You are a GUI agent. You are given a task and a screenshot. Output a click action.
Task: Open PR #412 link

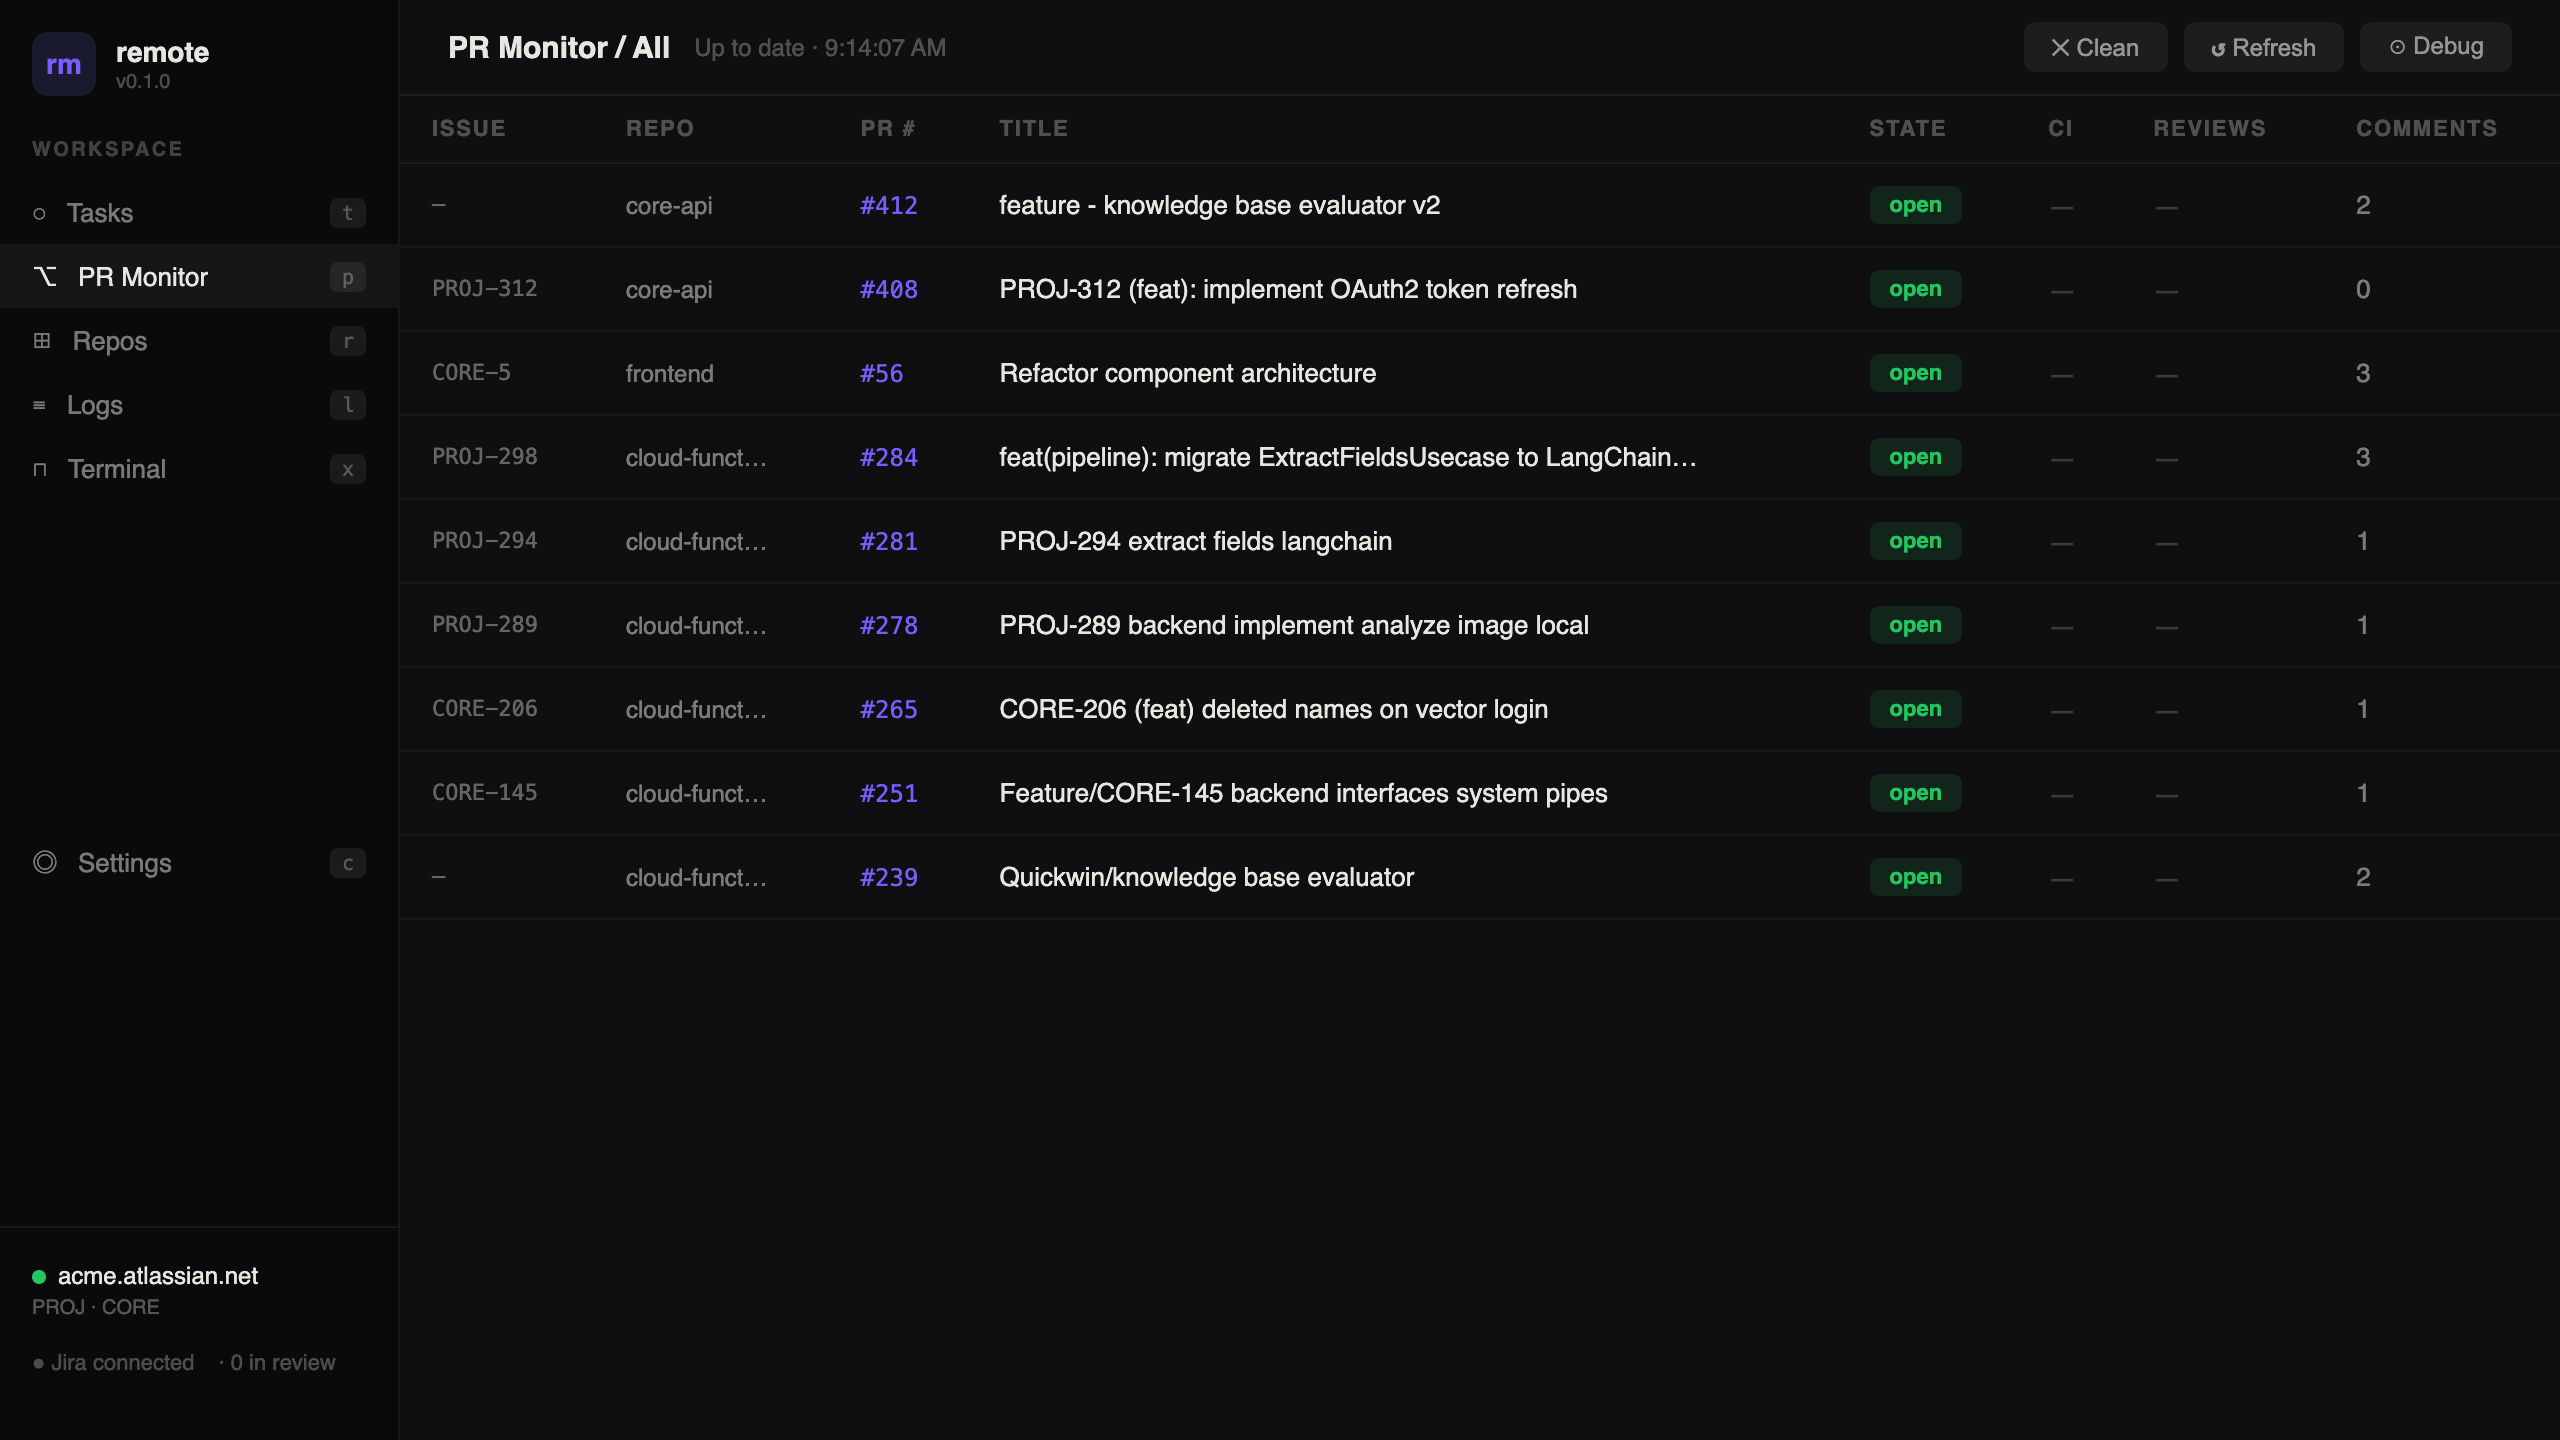tap(888, 205)
